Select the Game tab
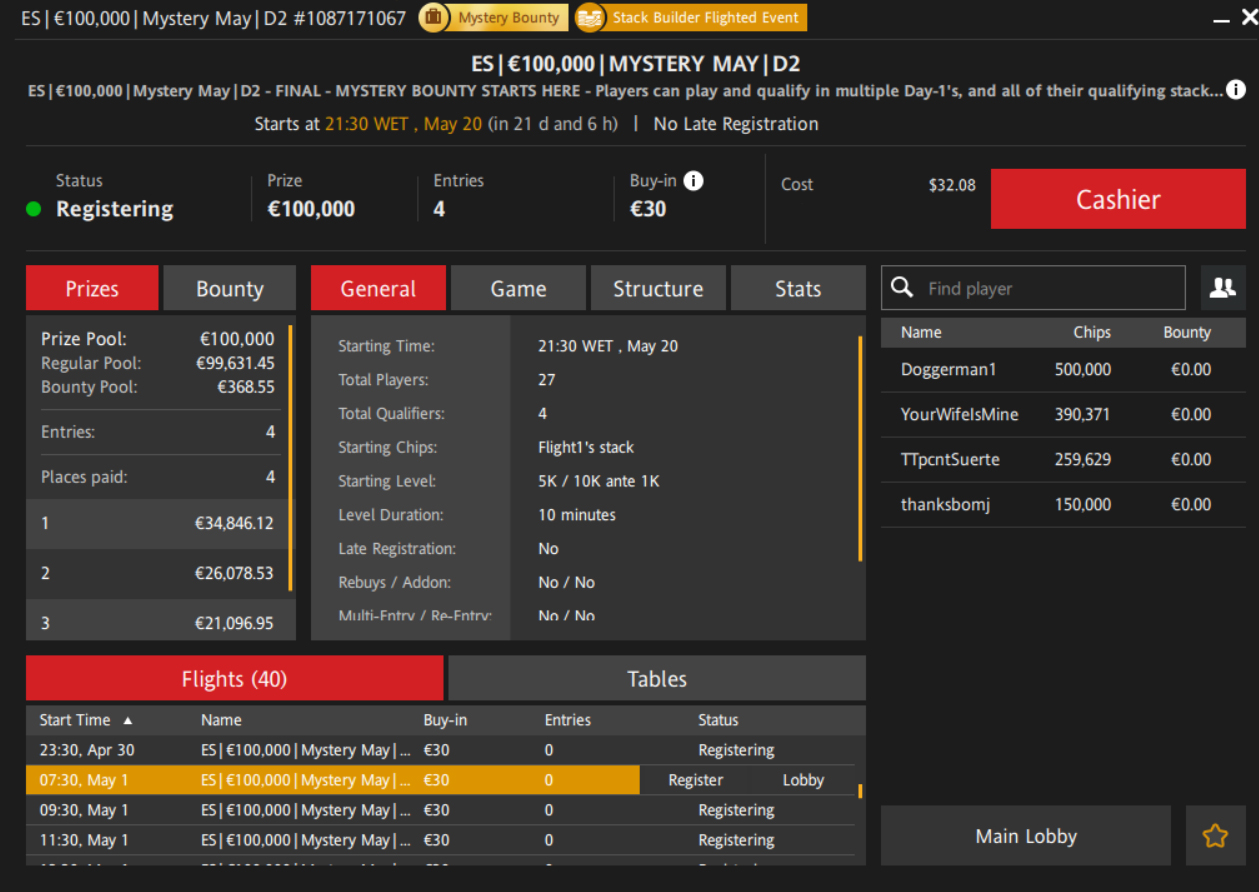The height and width of the screenshot is (892, 1259). click(518, 289)
